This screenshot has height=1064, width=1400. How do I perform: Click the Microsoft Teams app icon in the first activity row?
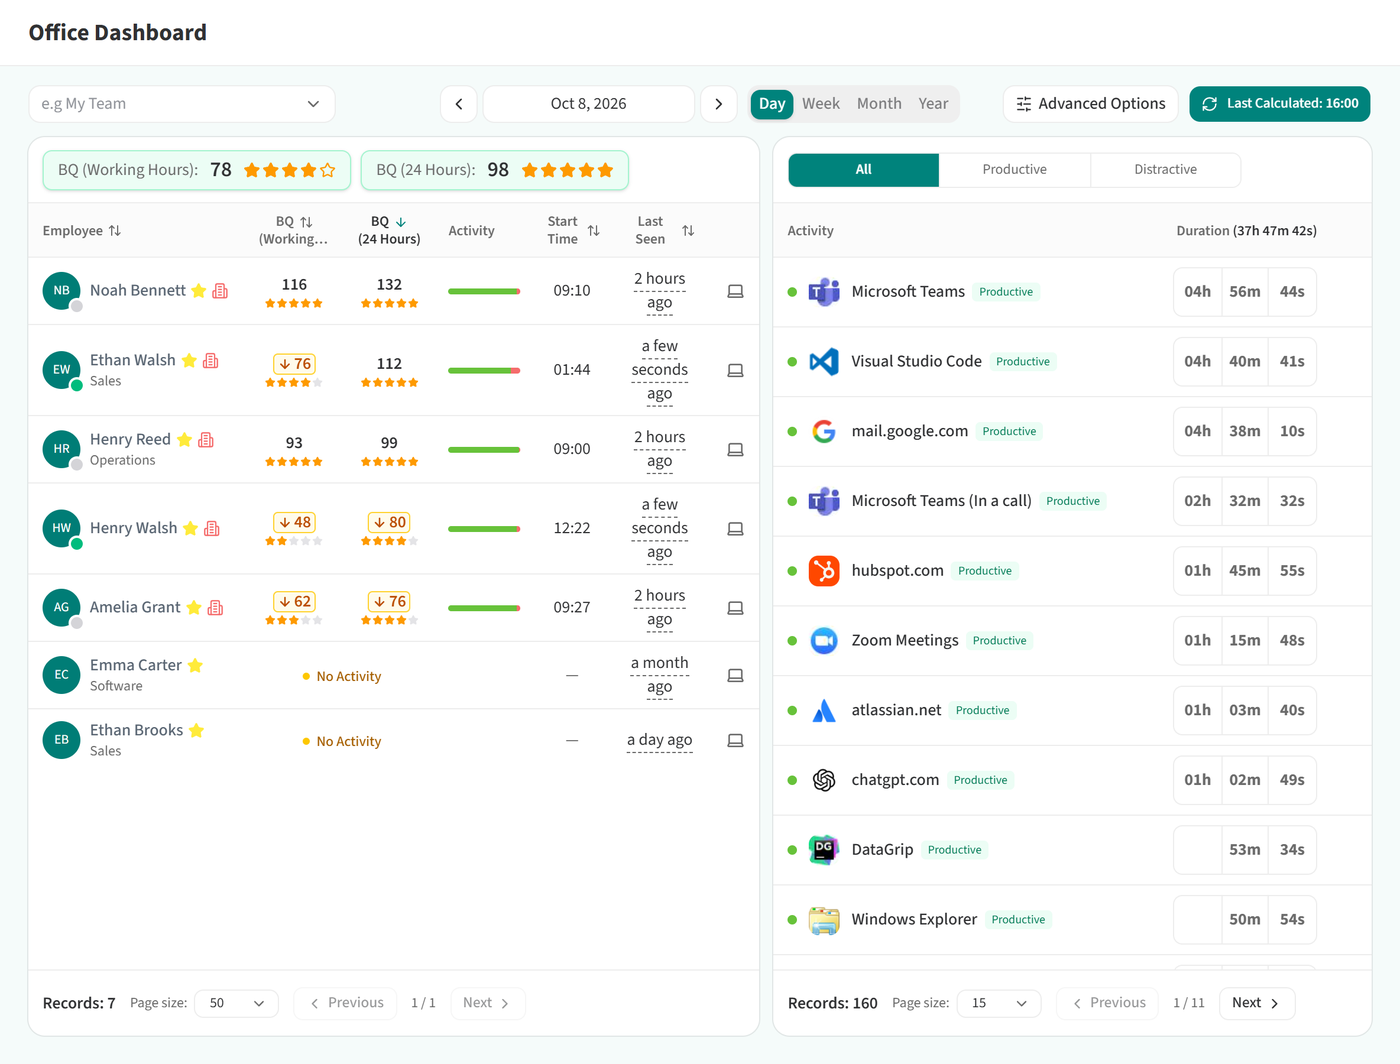click(x=824, y=292)
